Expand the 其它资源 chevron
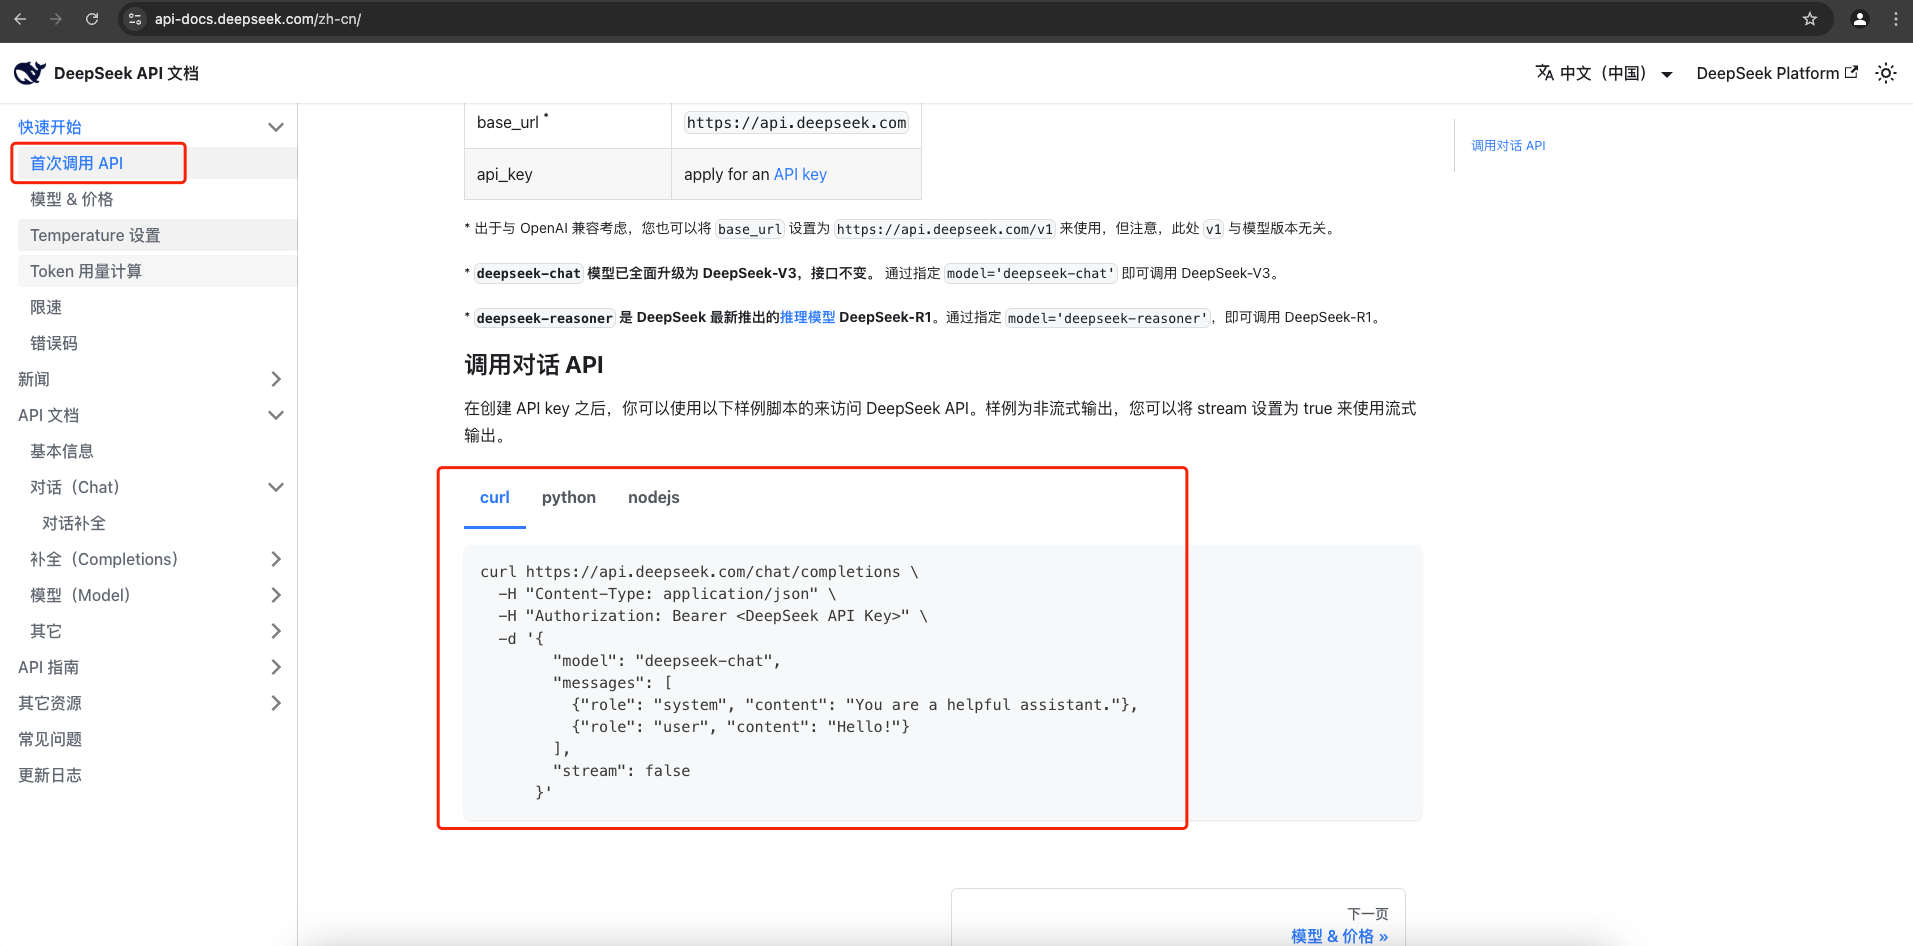The image size is (1913, 946). [276, 703]
